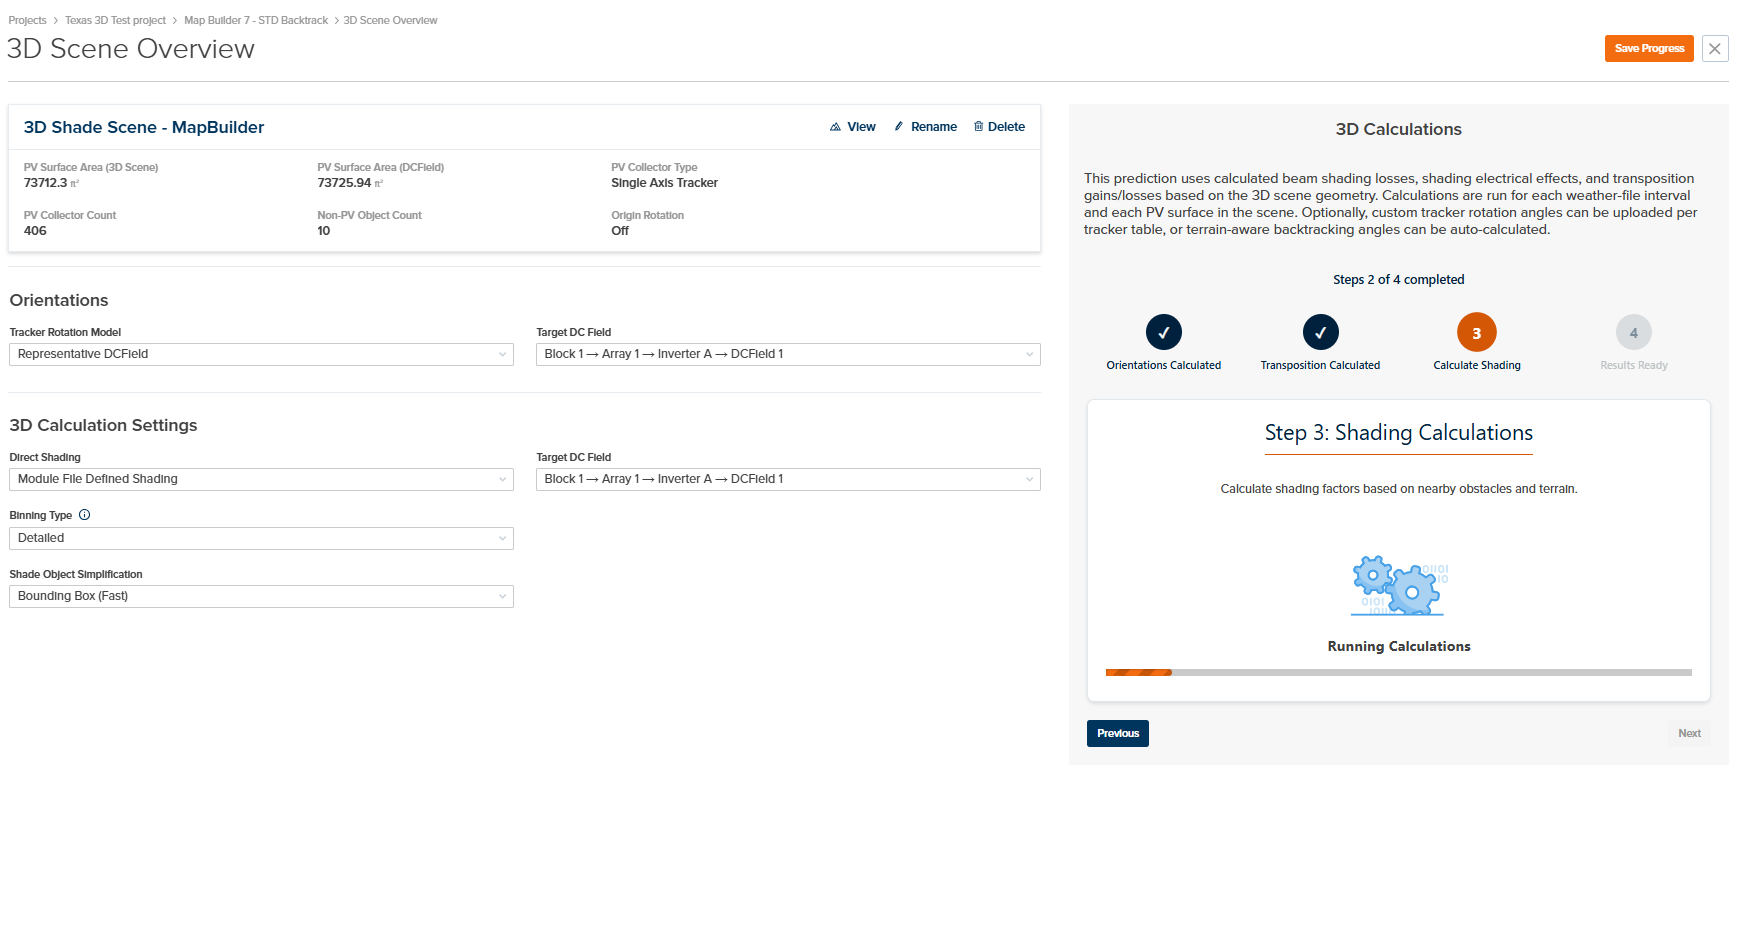Open Map Builder 7 - STD Backtrack breadcrumb

click(256, 20)
